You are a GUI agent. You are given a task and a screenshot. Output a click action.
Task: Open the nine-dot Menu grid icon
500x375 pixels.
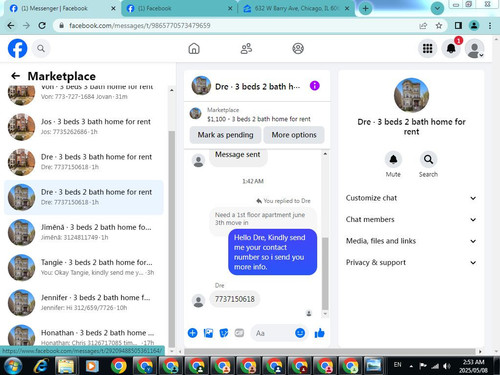tap(427, 49)
